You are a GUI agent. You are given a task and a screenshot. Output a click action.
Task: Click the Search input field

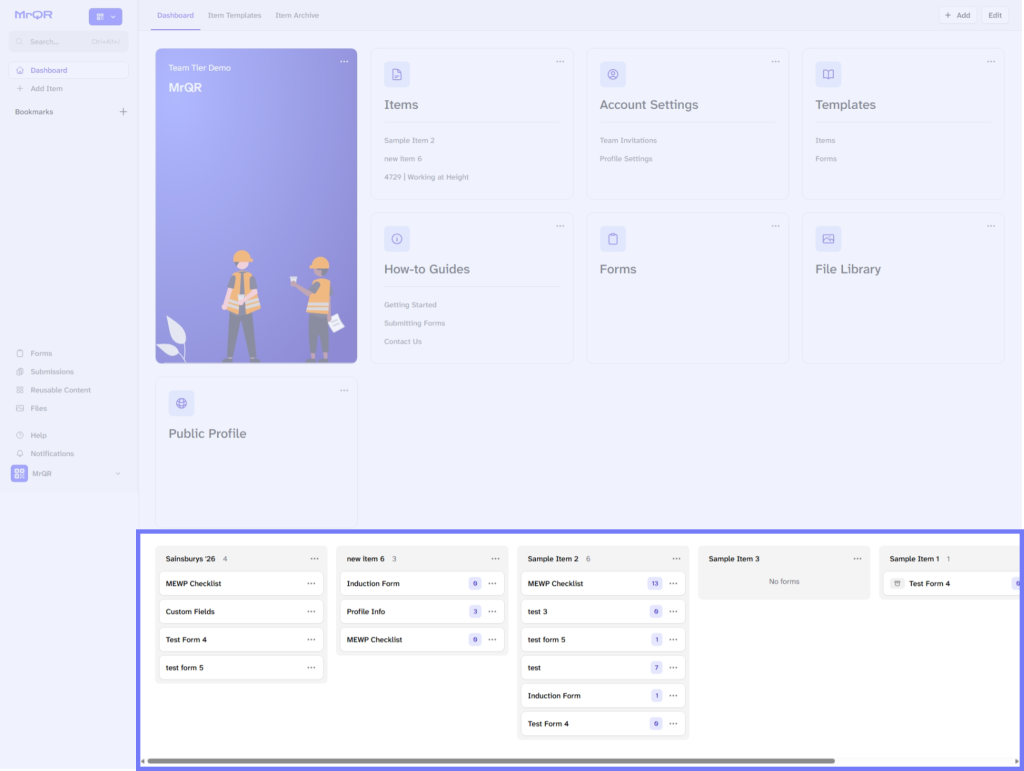pos(69,42)
